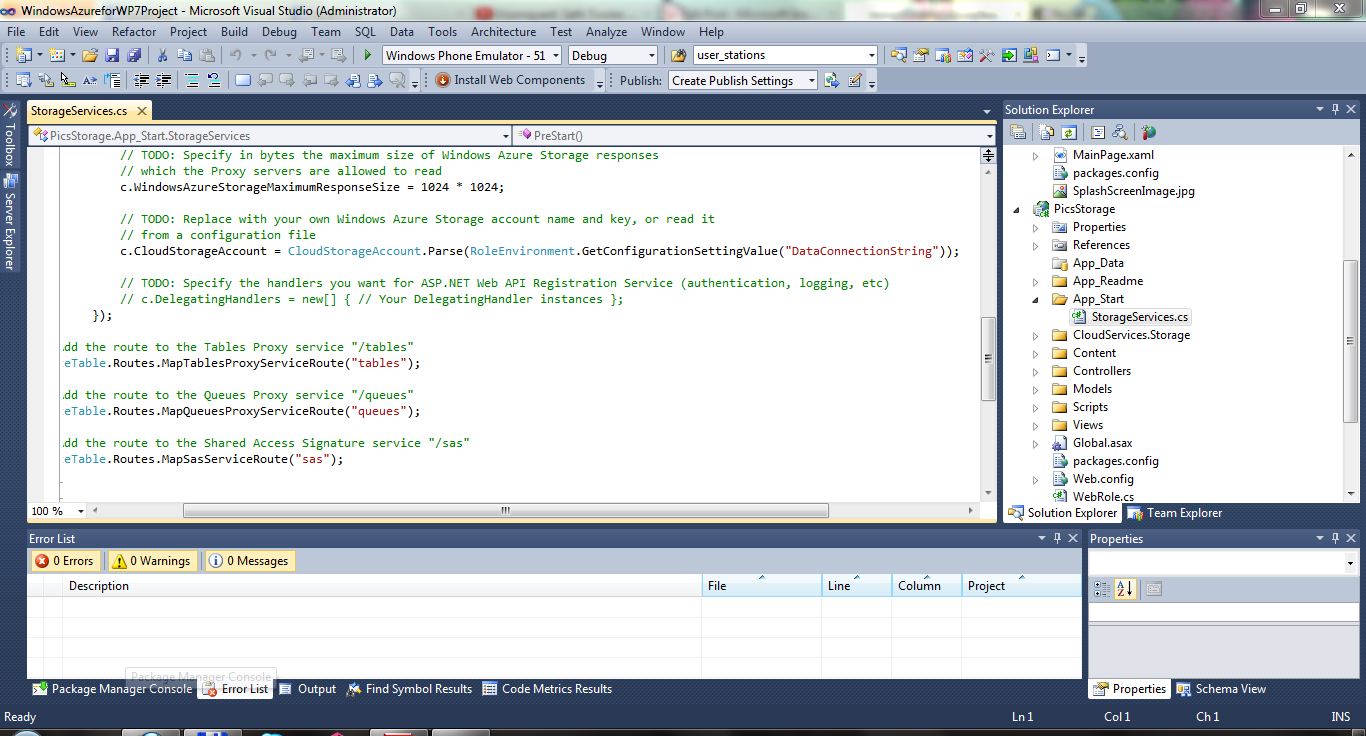Toggle the 0 Warnings filter

coord(150,561)
